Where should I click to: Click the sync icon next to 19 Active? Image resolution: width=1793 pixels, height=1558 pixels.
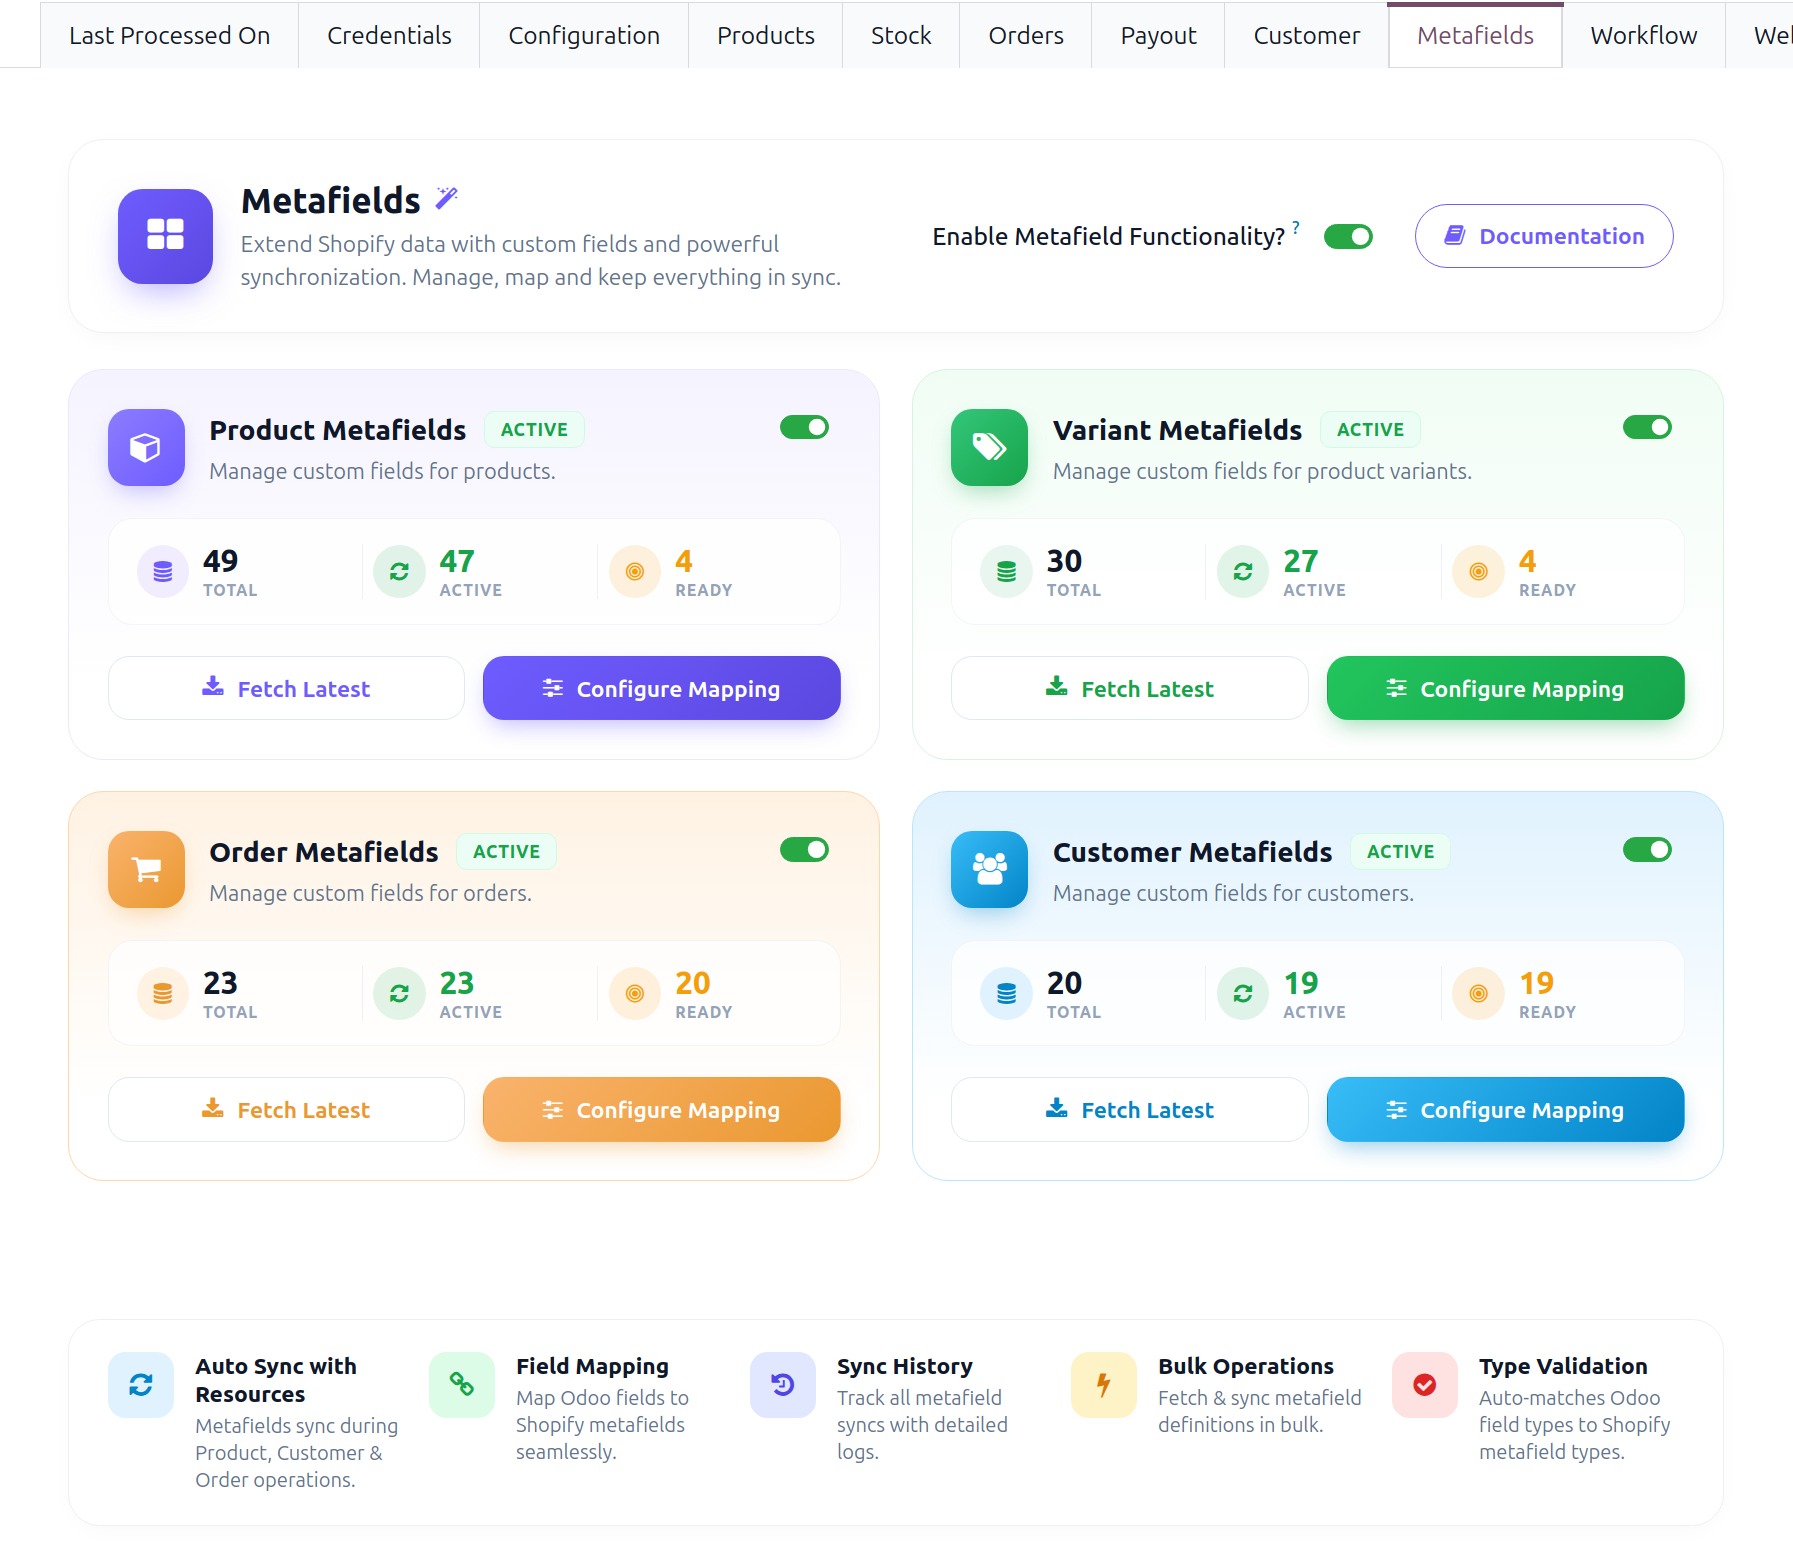pyautogui.click(x=1243, y=994)
